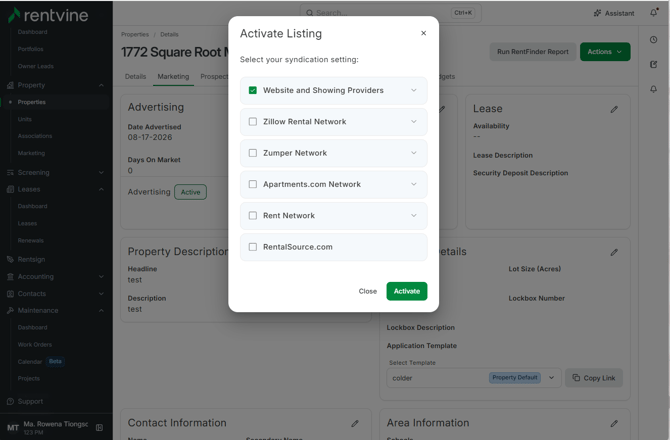Edit Contact Information with pencil icon
The image size is (670, 440).
pos(355,423)
